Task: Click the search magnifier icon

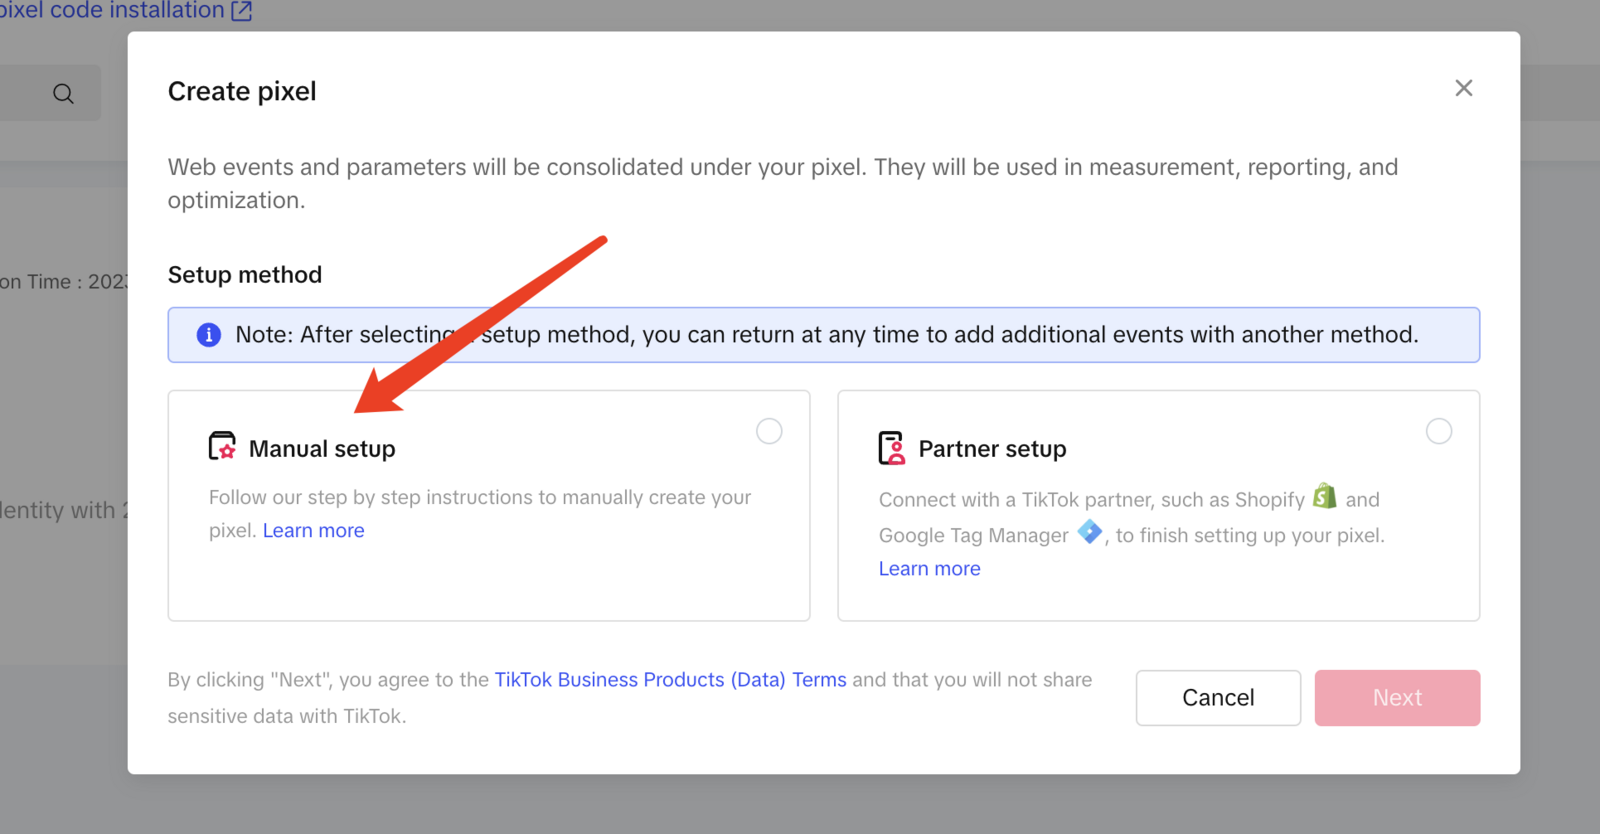Action: pyautogui.click(x=63, y=94)
